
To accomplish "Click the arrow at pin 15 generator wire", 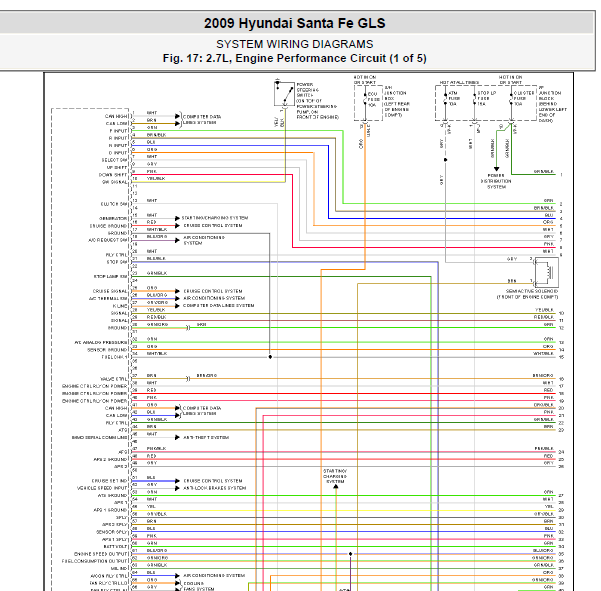I will (177, 218).
